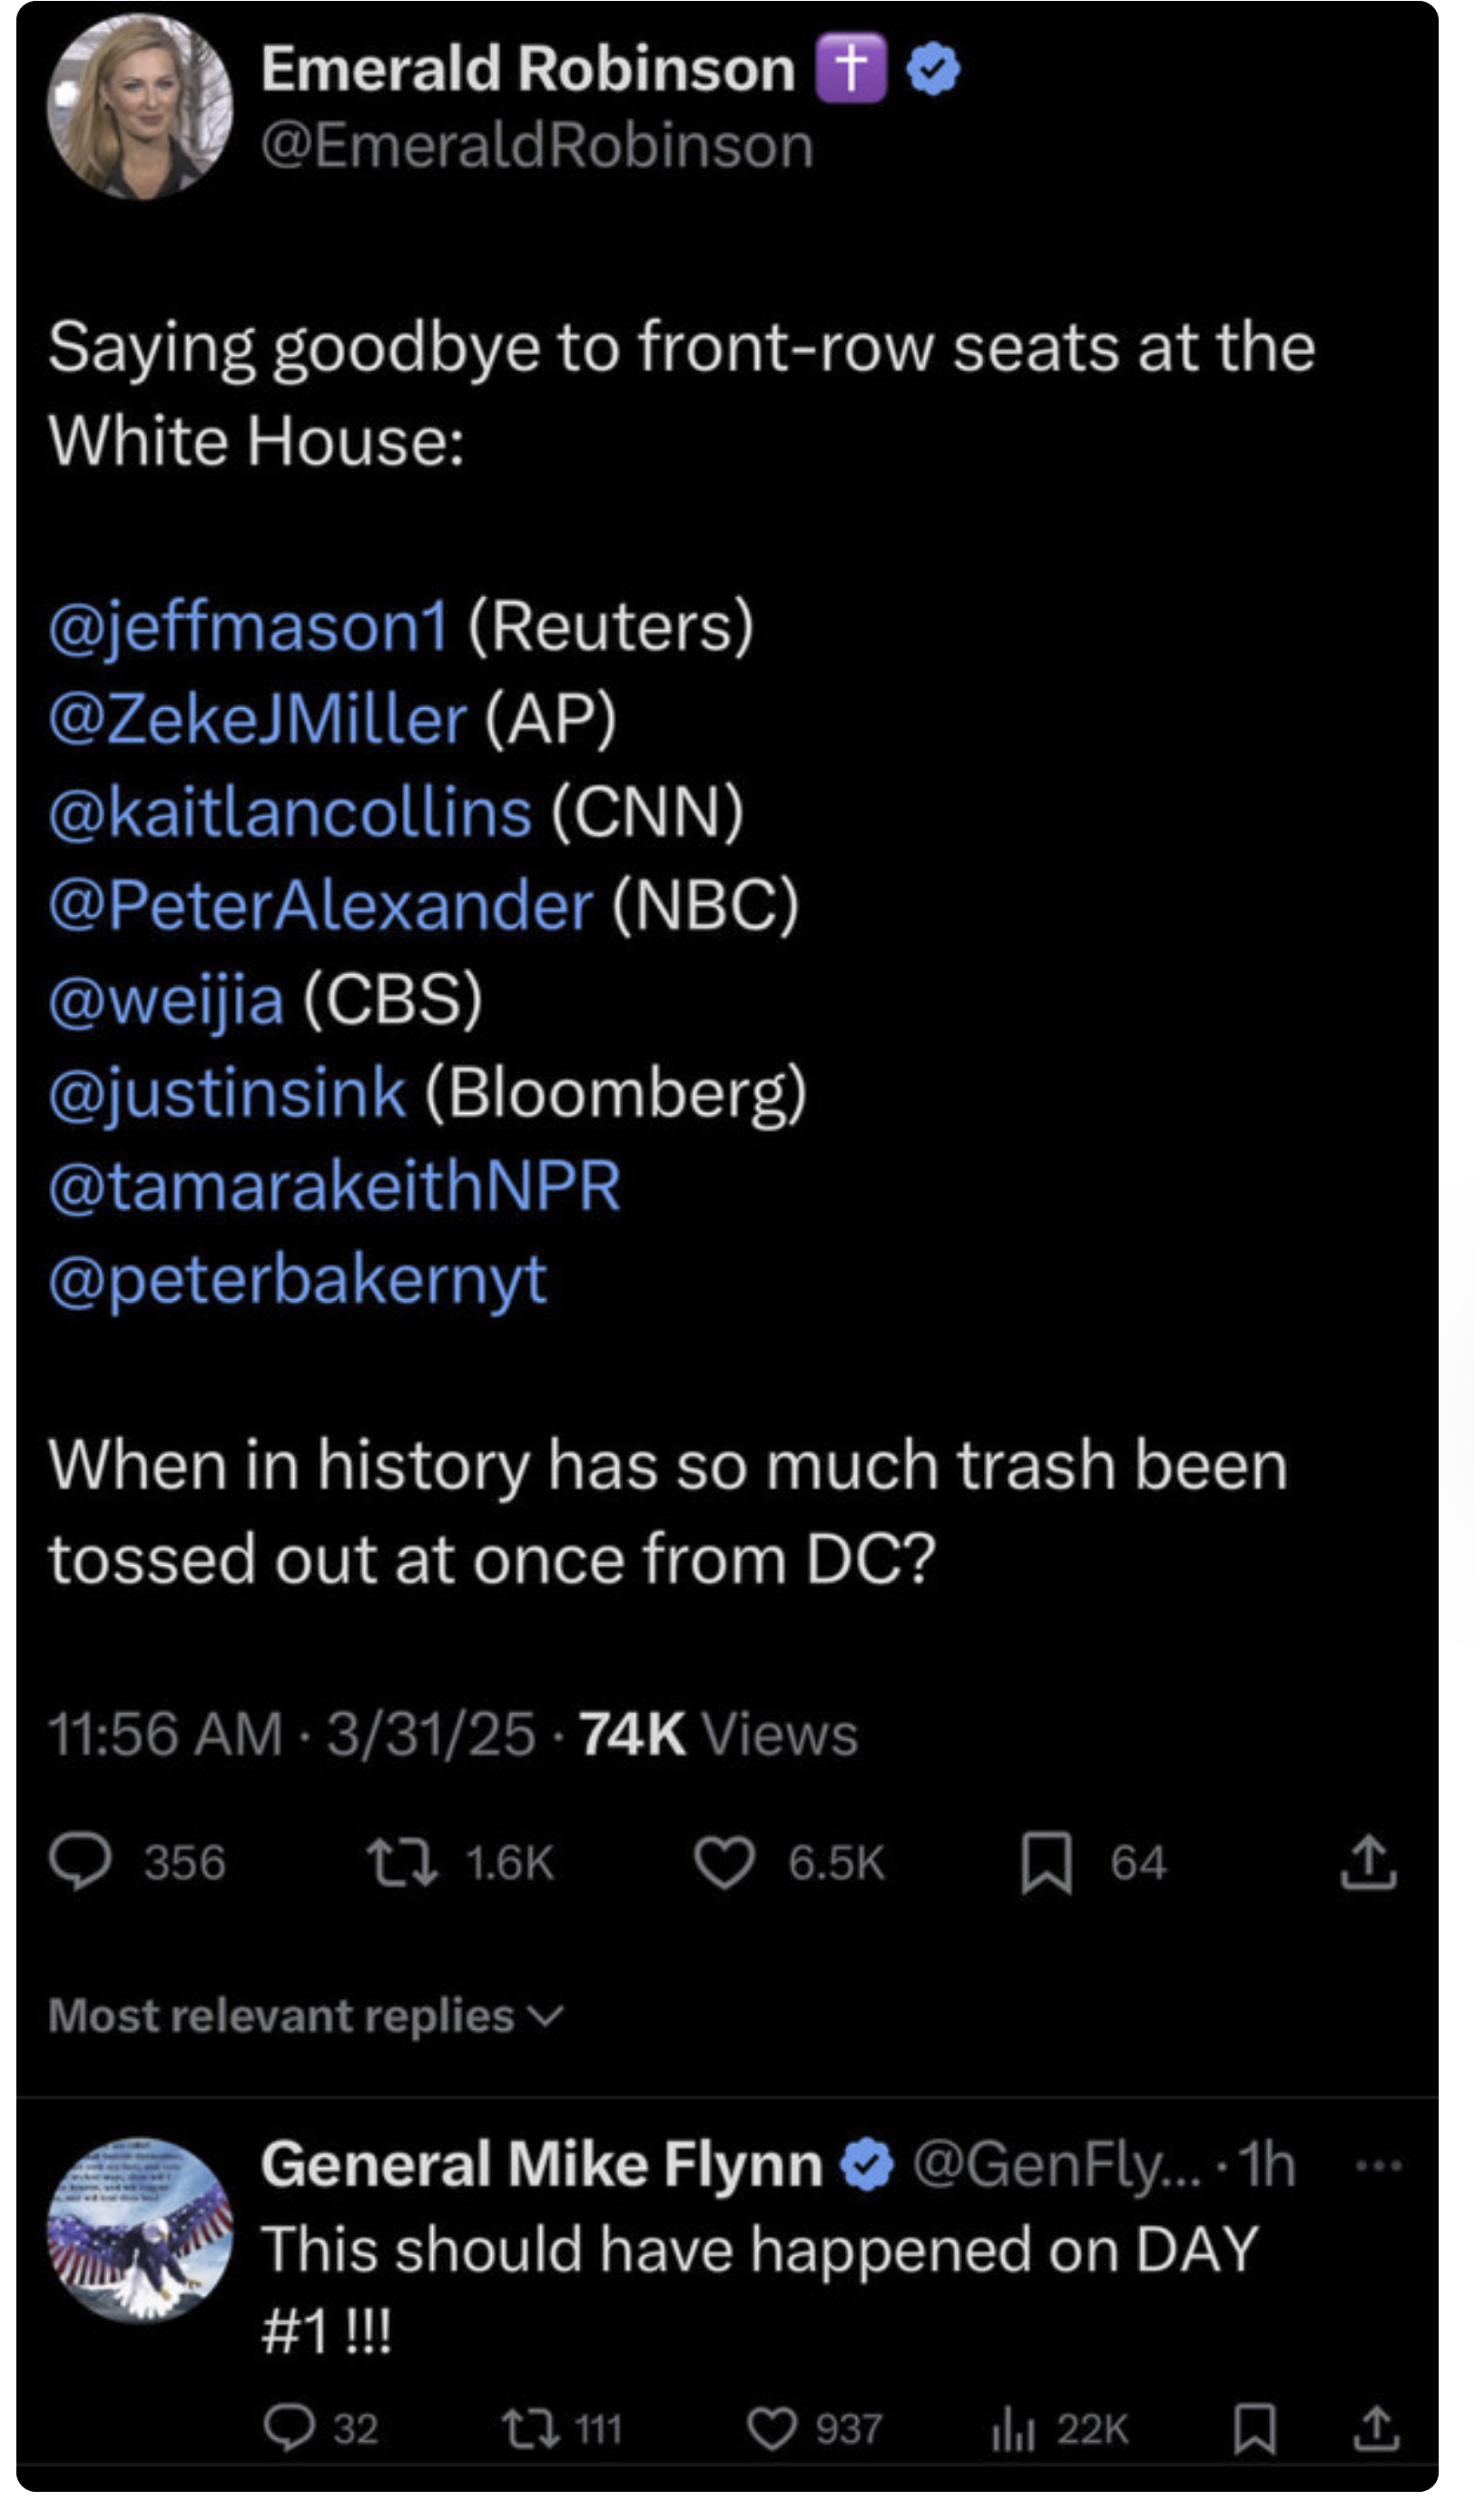Bookmark General Mike Flynn's reply
The image size is (1475, 2520).
[x=1254, y=2428]
